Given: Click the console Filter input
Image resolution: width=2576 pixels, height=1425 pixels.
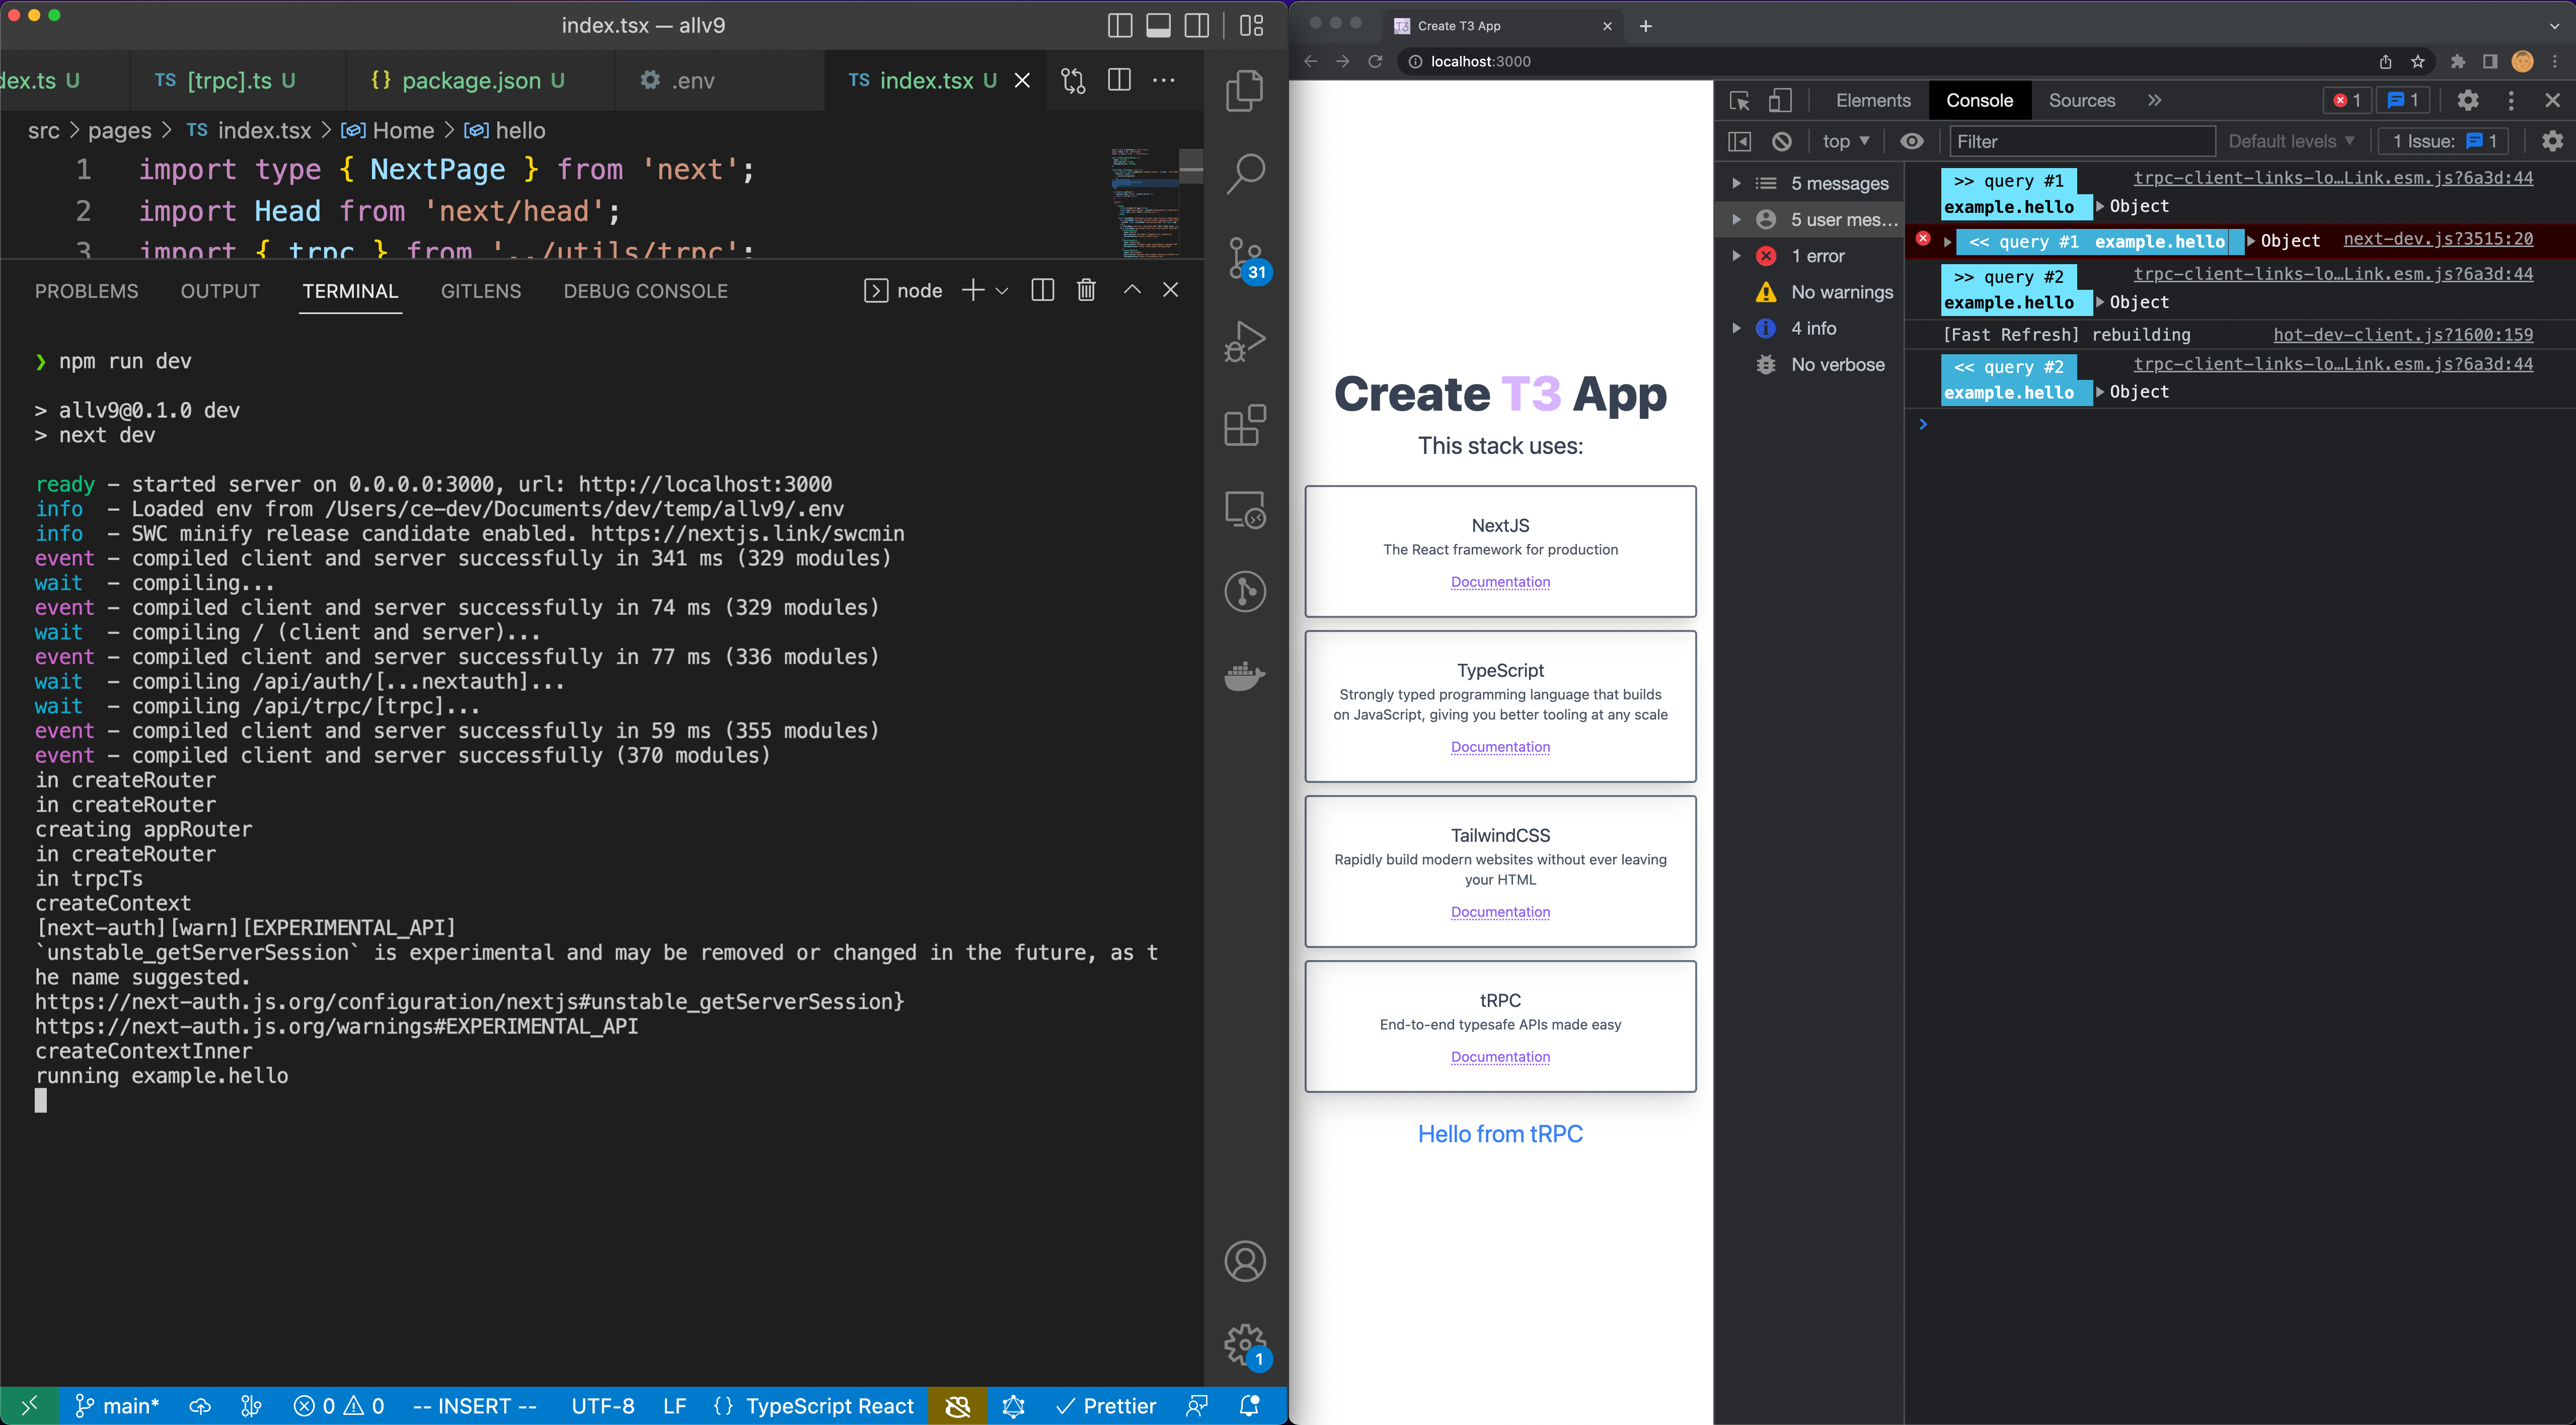Looking at the screenshot, I should pyautogui.click(x=2082, y=142).
